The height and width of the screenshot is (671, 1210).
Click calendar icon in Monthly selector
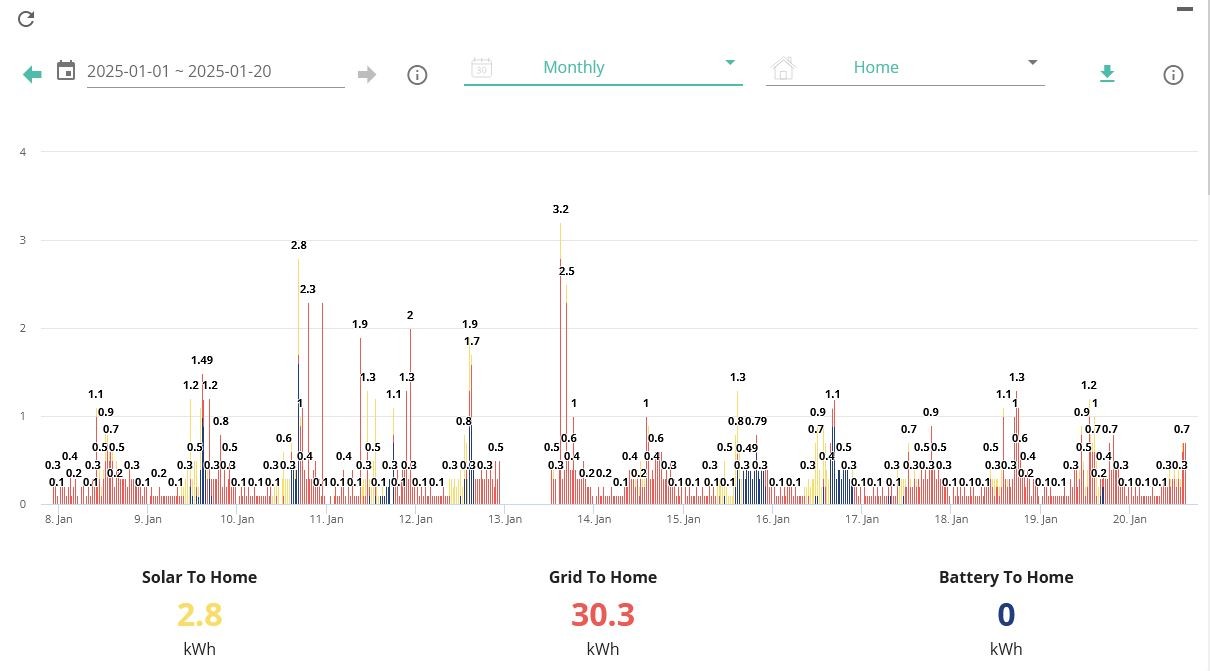(x=481, y=68)
